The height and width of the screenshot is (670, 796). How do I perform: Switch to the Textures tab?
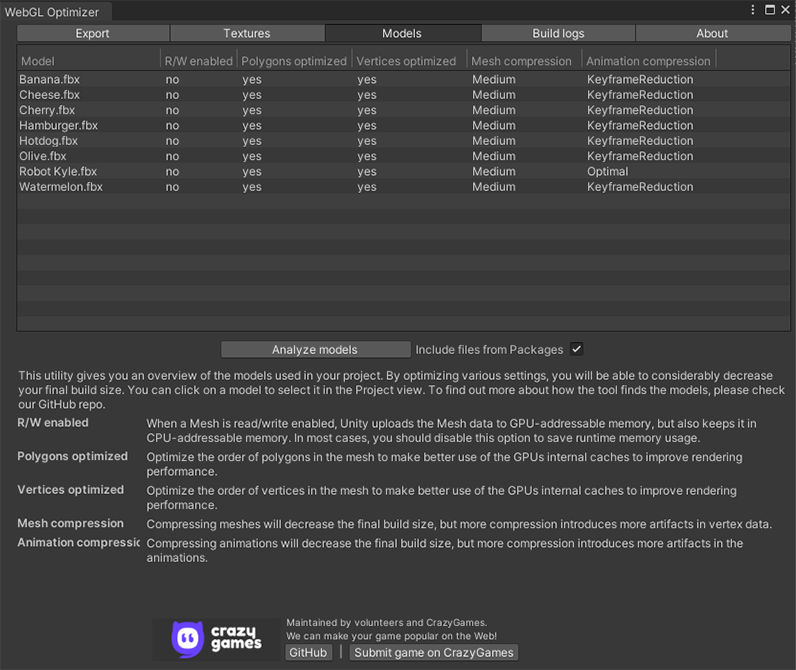[x=247, y=34]
